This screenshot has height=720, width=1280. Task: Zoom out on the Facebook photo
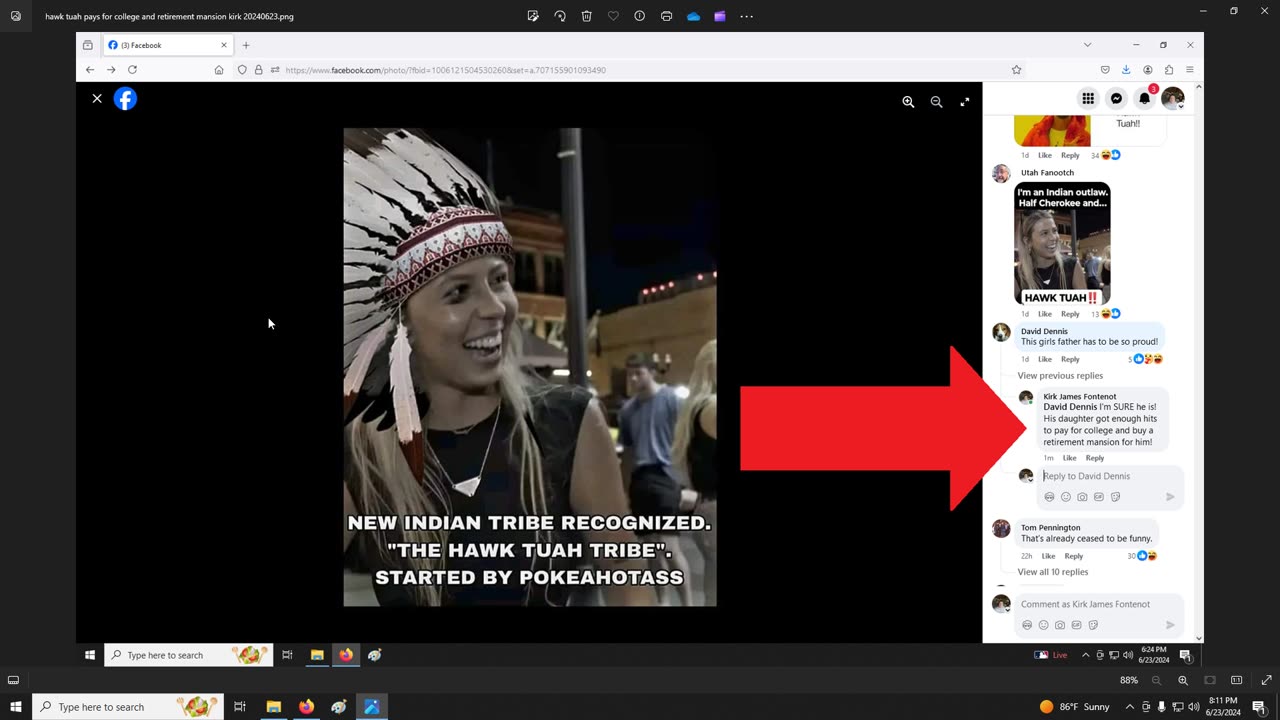[x=936, y=102]
